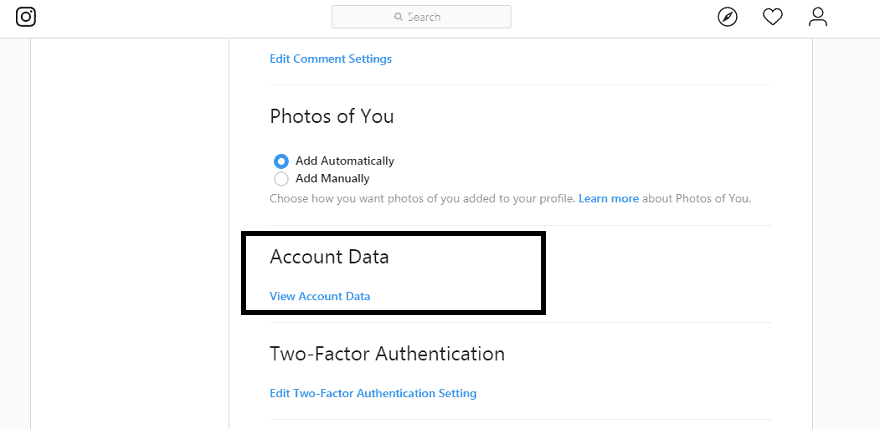Choose the Add Manually radio button

(x=281, y=179)
